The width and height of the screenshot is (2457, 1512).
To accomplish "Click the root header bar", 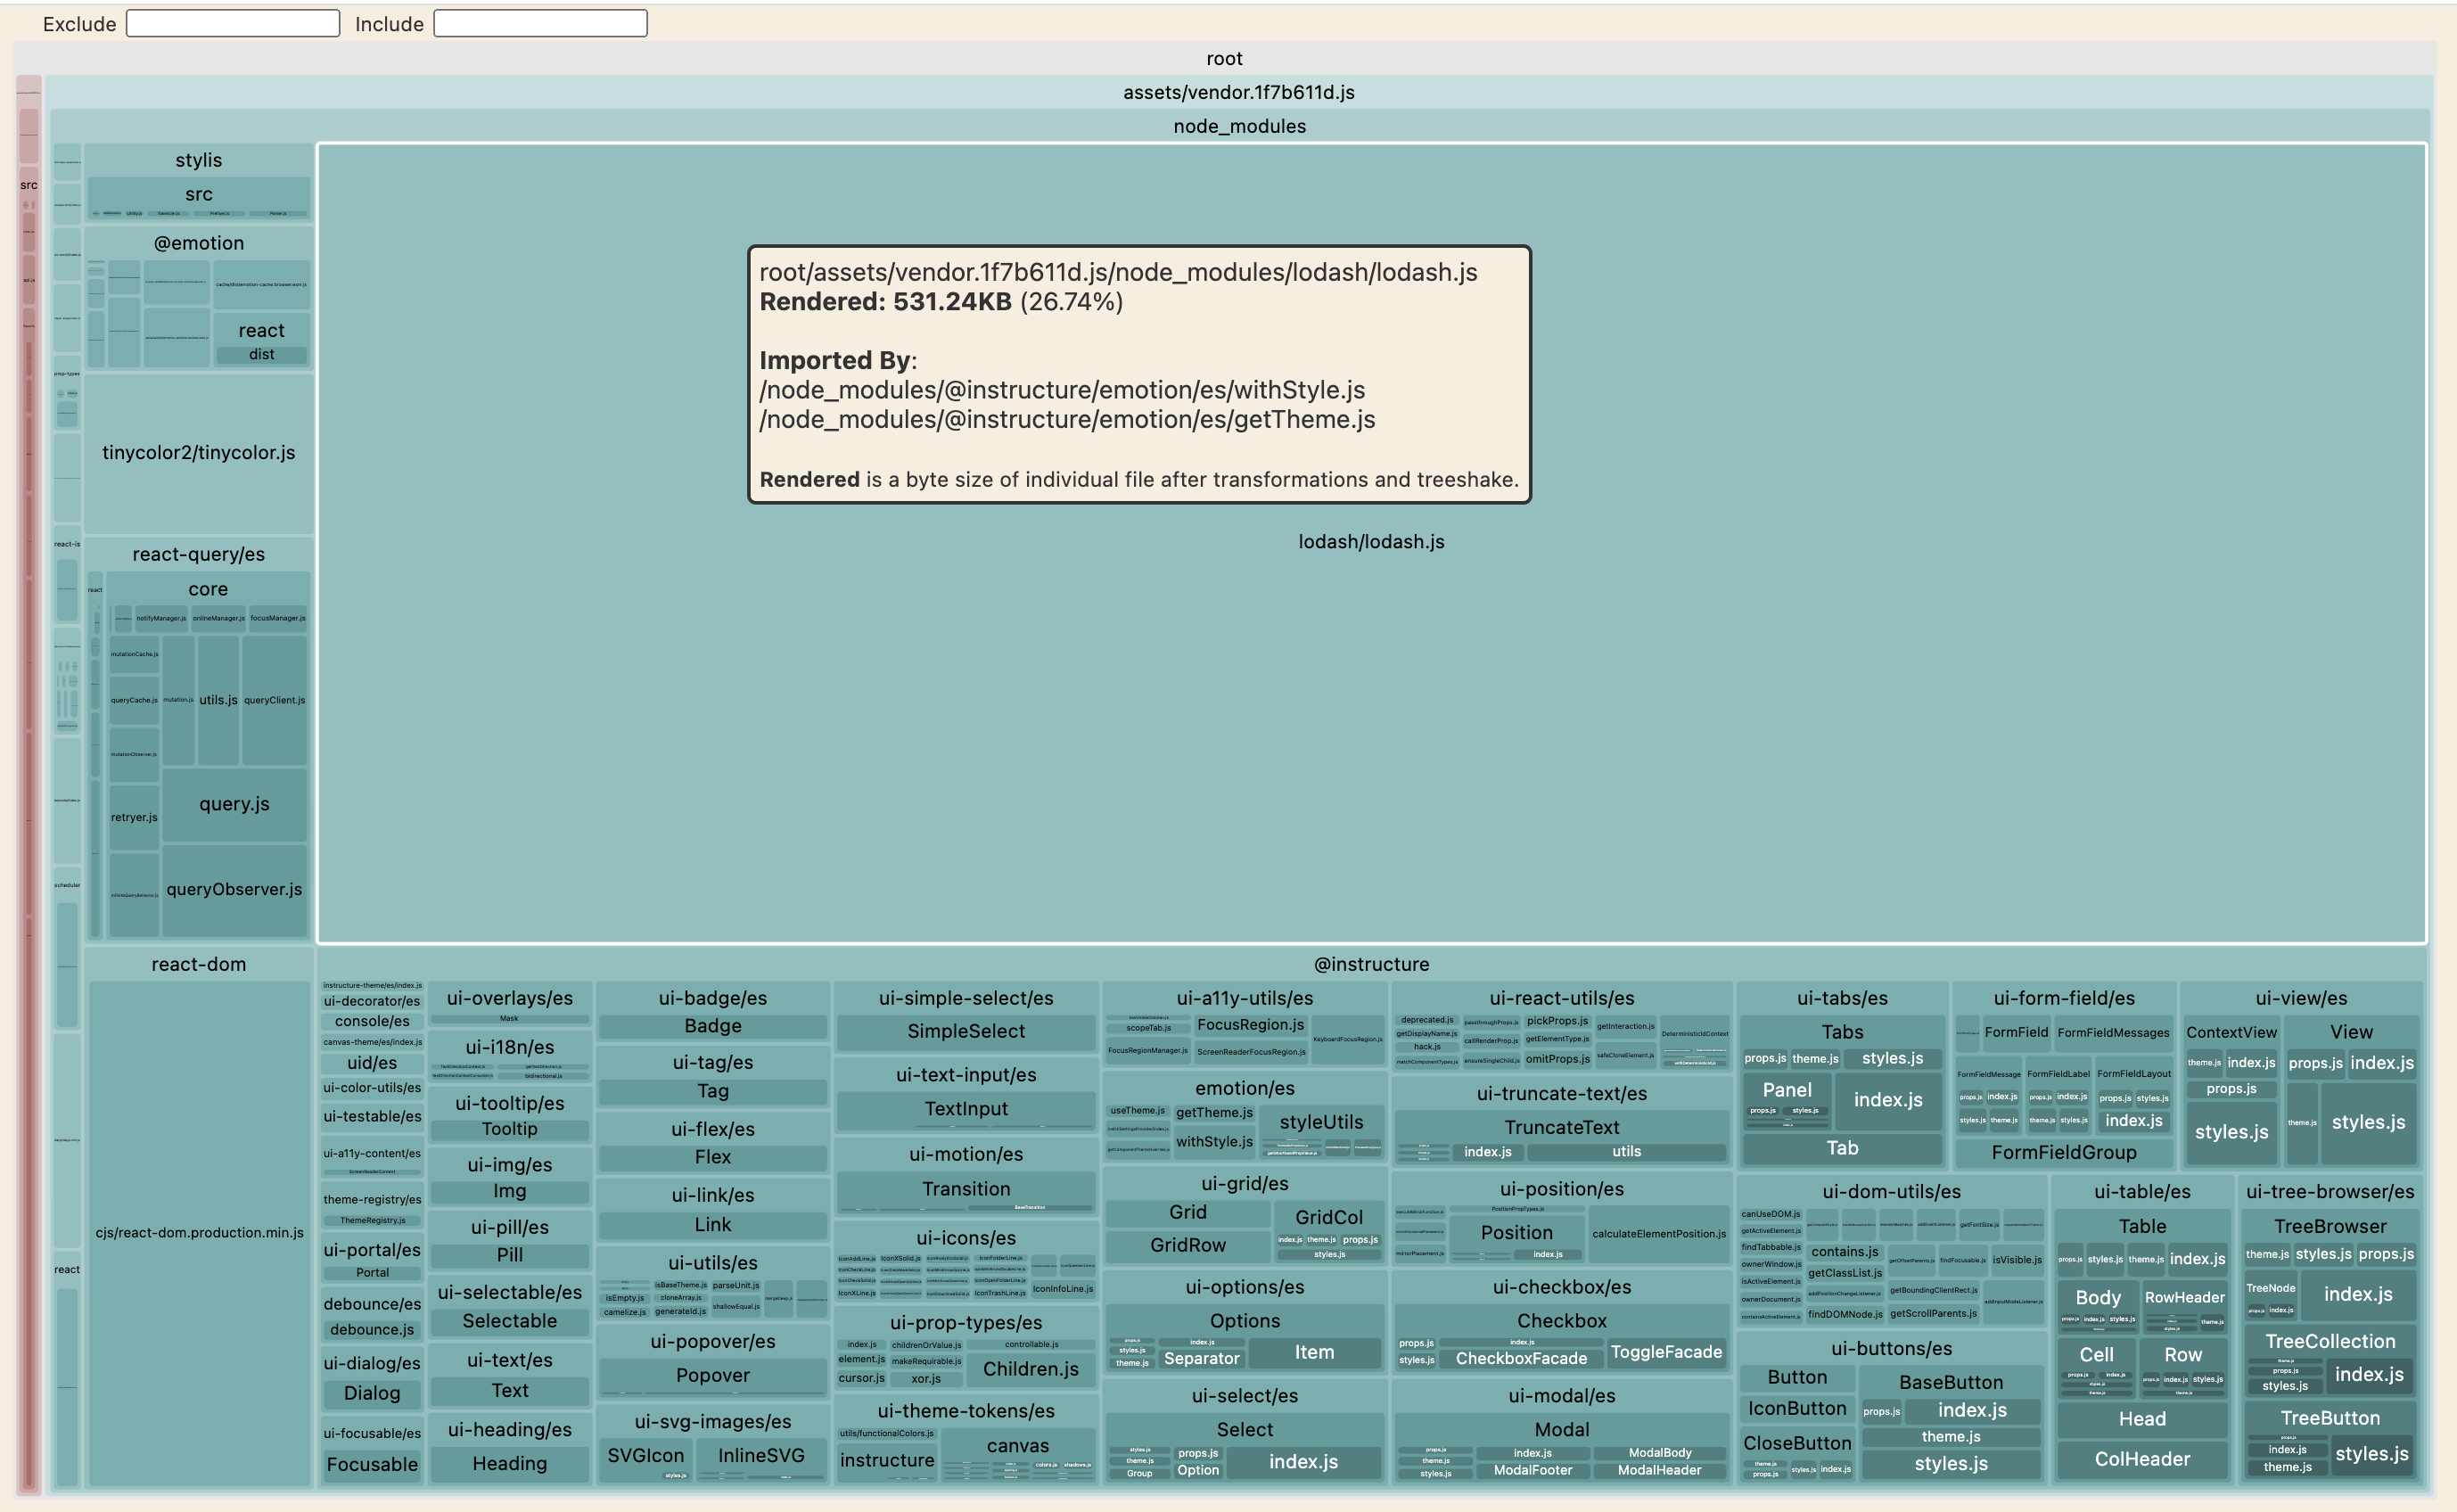I will click(1228, 58).
